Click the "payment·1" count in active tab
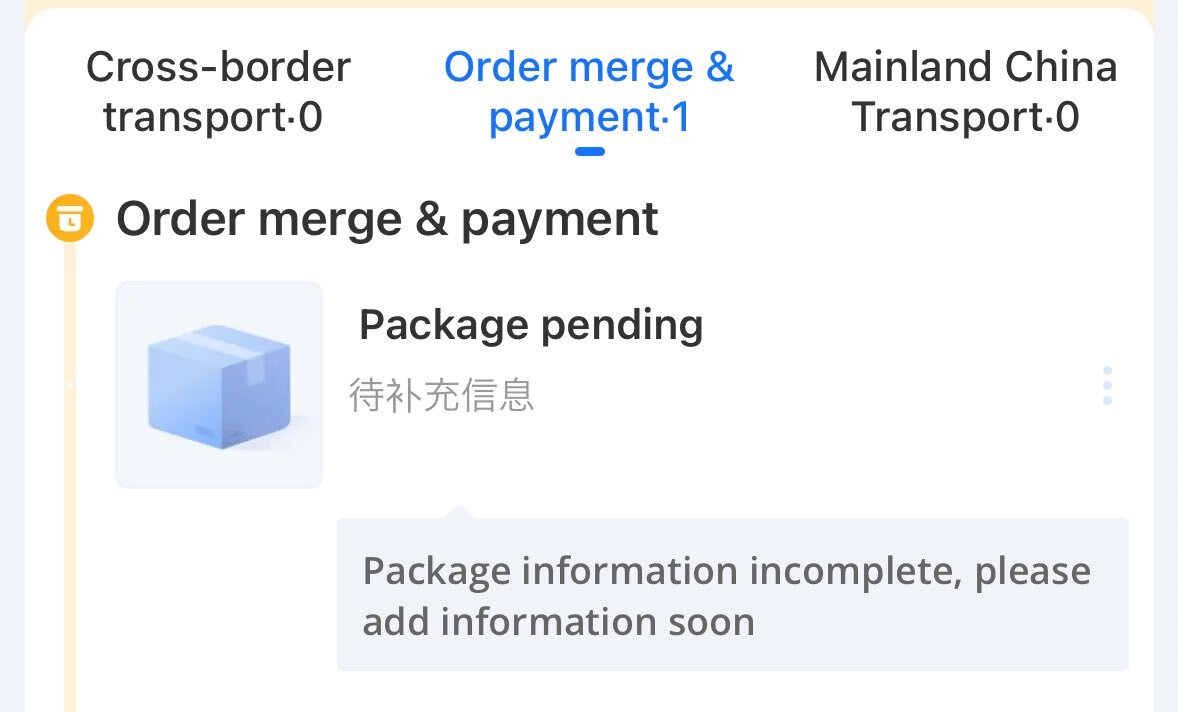This screenshot has width=1178, height=712. coord(590,117)
